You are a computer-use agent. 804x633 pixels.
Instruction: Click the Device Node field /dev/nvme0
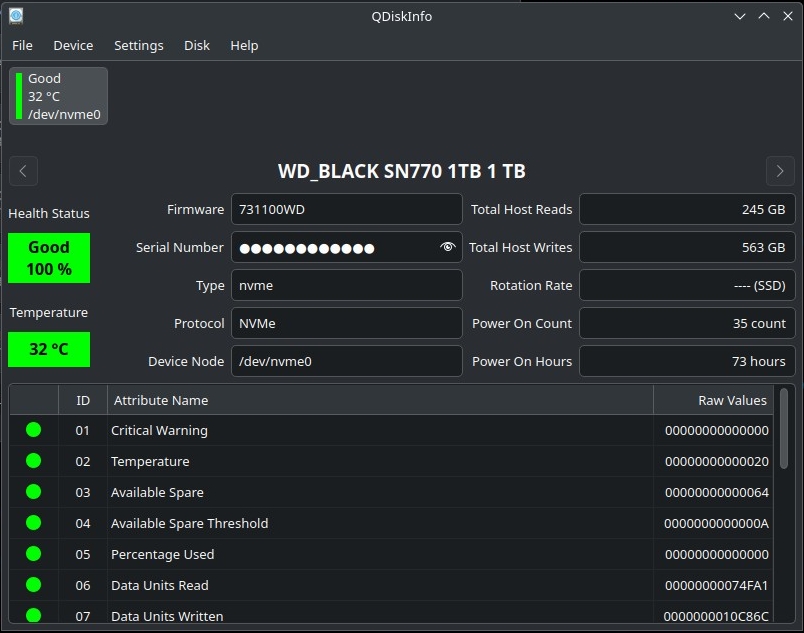tap(347, 361)
